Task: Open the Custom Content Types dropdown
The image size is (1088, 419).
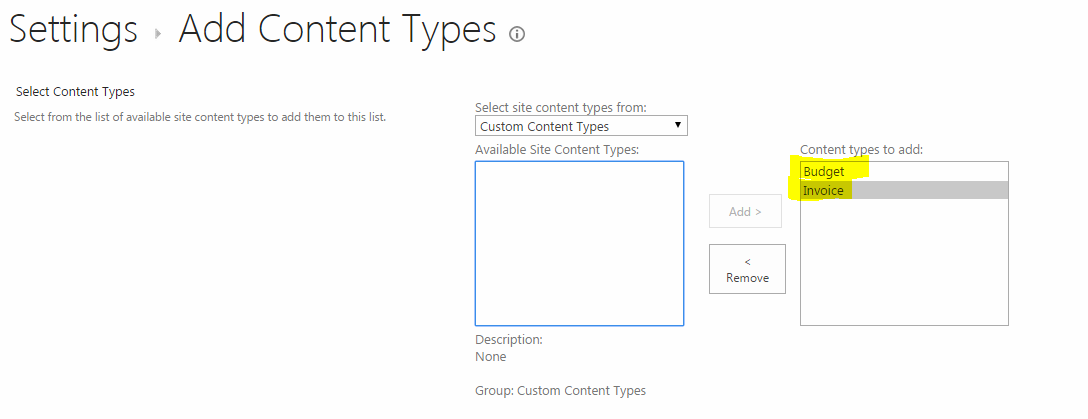Action: (580, 126)
